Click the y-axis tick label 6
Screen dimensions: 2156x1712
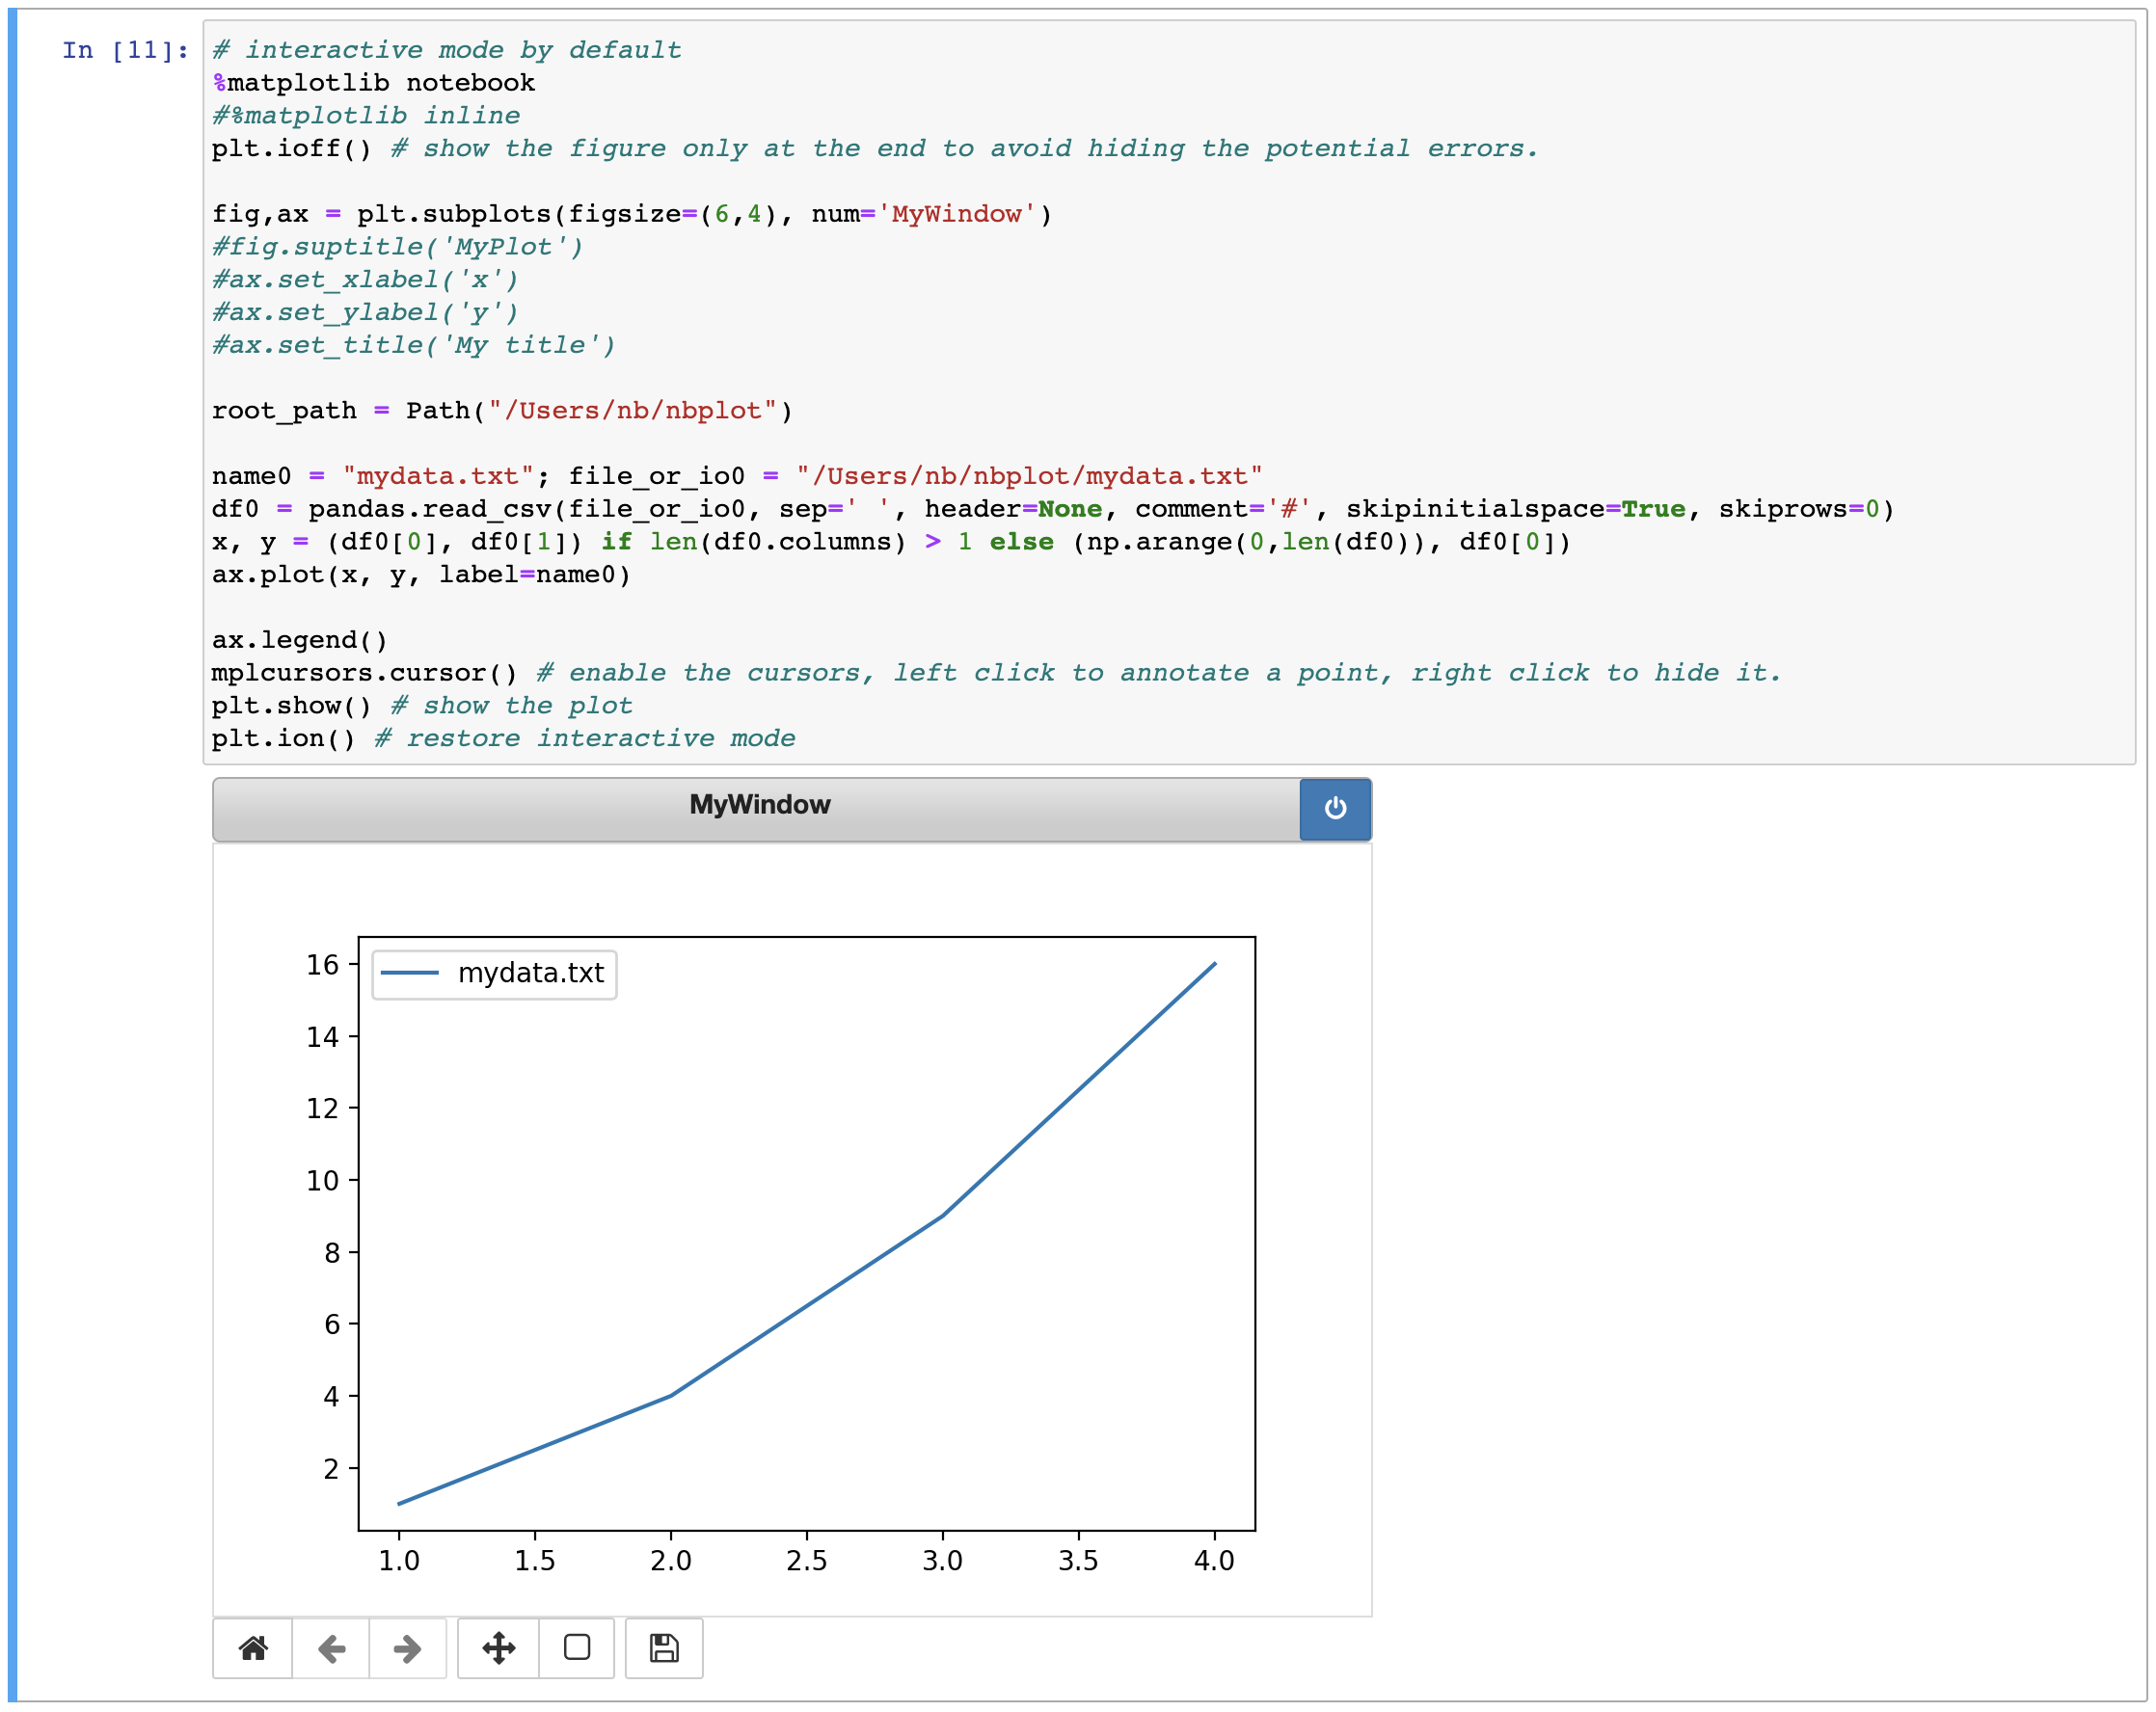(332, 1325)
